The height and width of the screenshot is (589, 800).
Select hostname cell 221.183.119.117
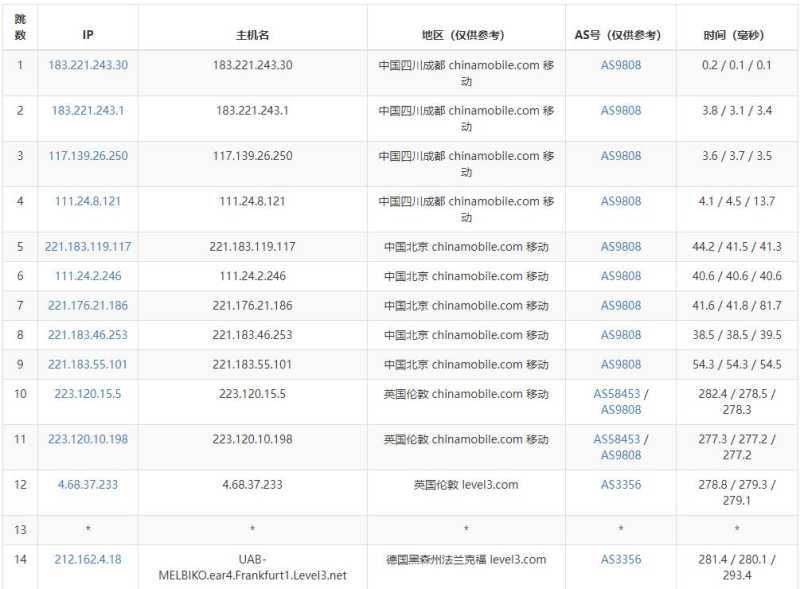tap(253, 247)
